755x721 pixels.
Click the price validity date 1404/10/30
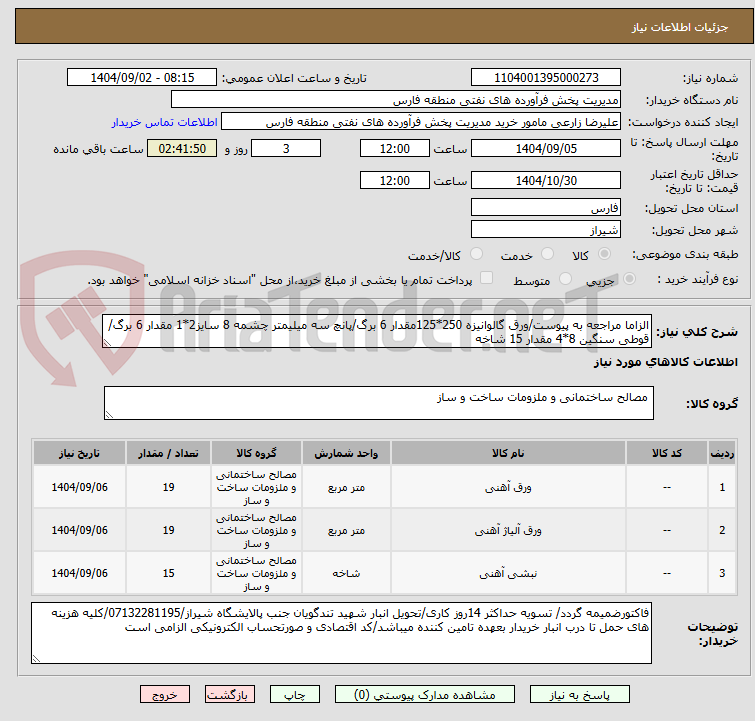(x=546, y=181)
